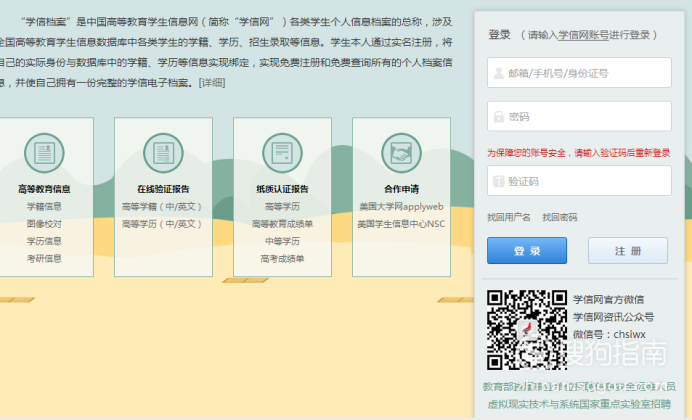Open 高等学籍（中/英文）link
This screenshot has width=692, height=420.
point(162,206)
